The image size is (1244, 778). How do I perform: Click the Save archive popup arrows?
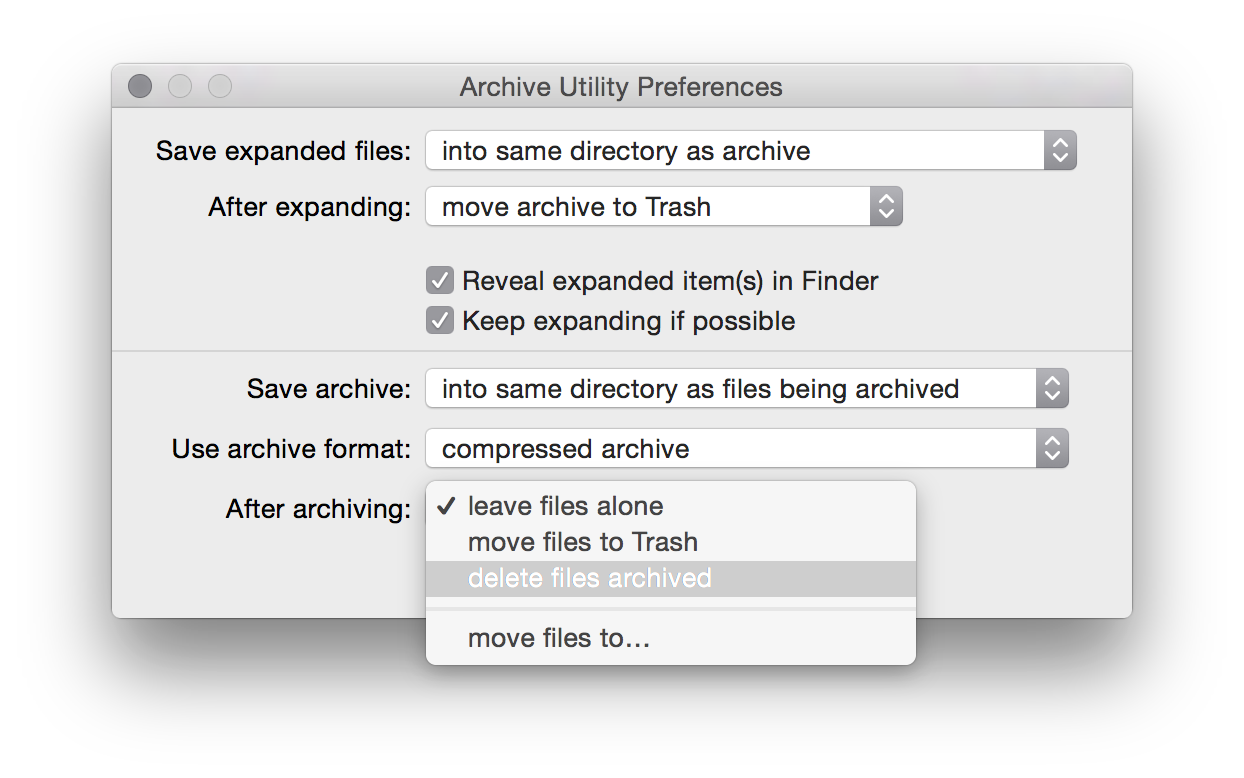(1052, 389)
